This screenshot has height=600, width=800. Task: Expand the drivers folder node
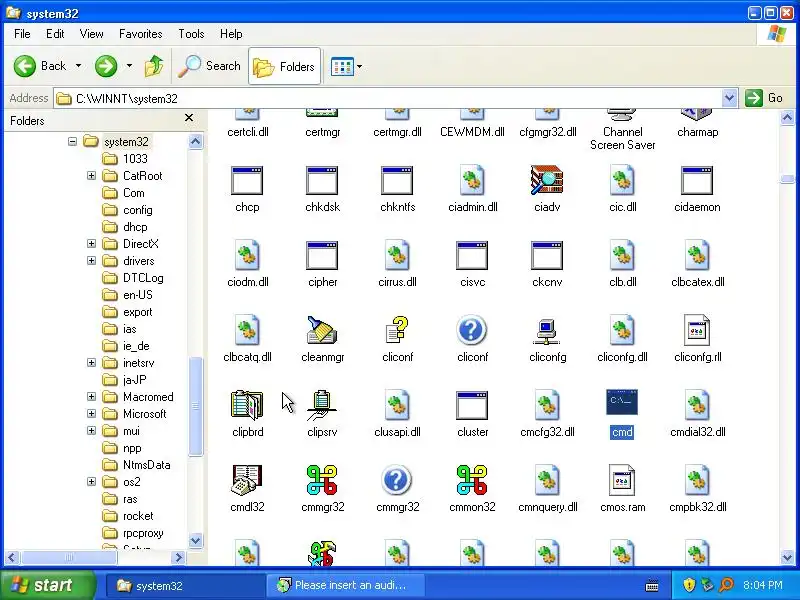pyautogui.click(x=91, y=261)
